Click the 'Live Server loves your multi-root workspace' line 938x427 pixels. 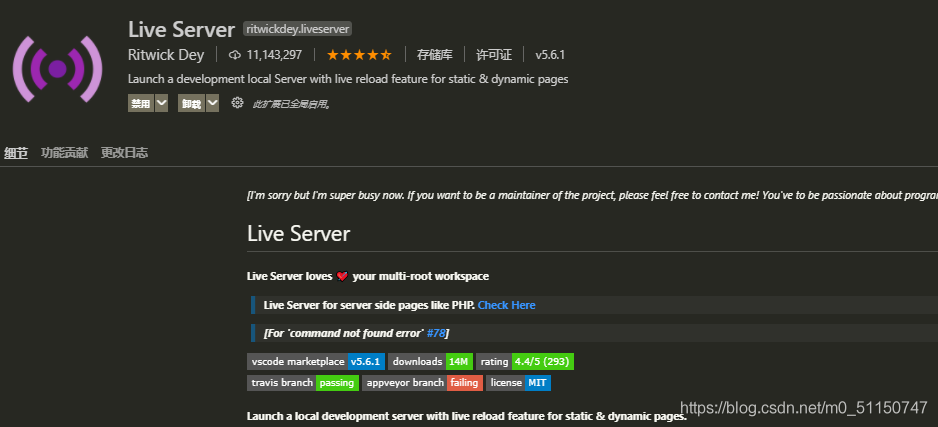pos(368,276)
